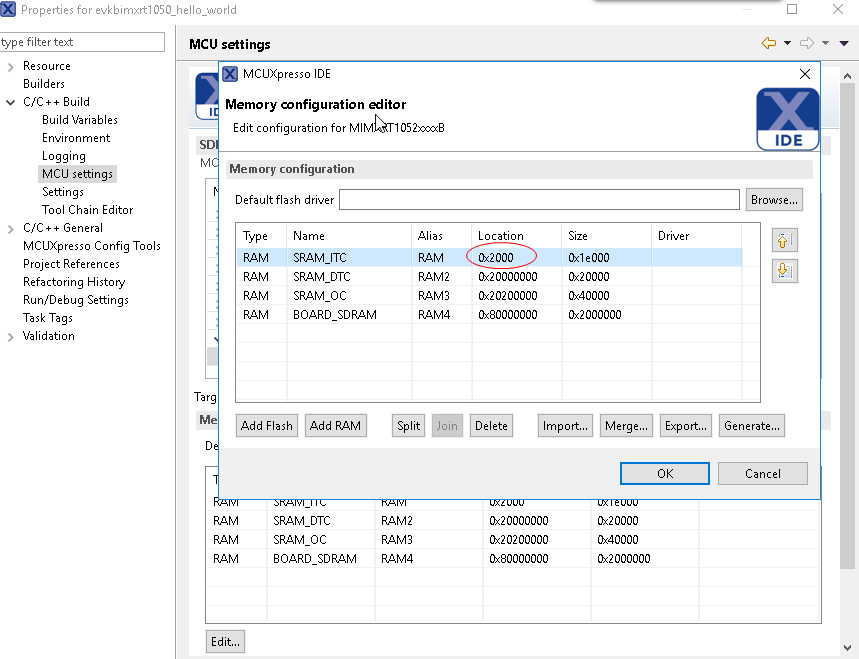
Task: Open the Environment properties page
Action: pos(76,138)
